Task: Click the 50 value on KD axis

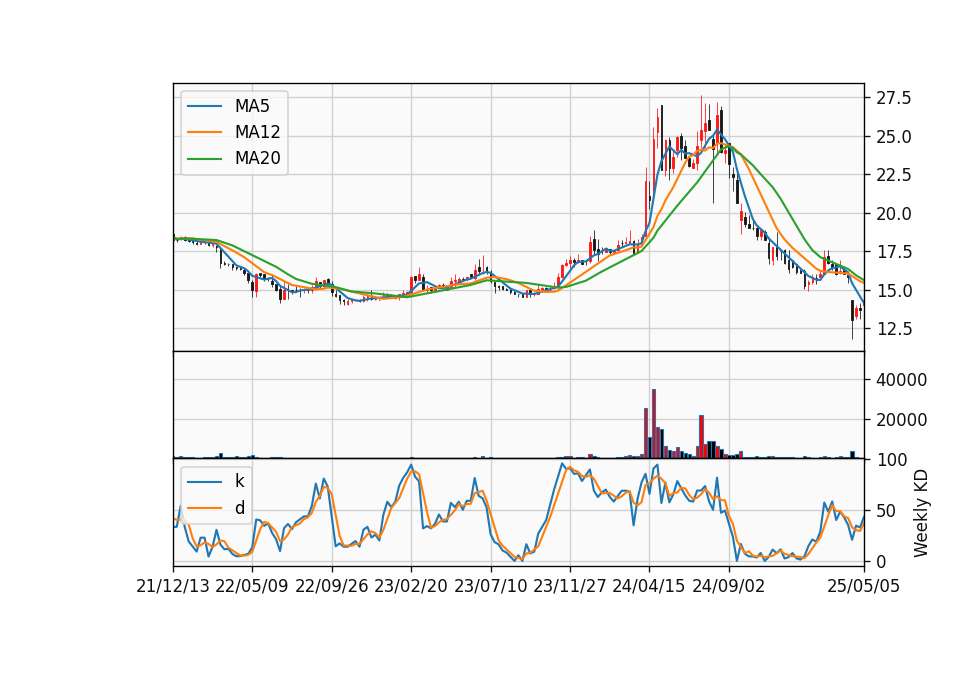Action: [x=887, y=511]
